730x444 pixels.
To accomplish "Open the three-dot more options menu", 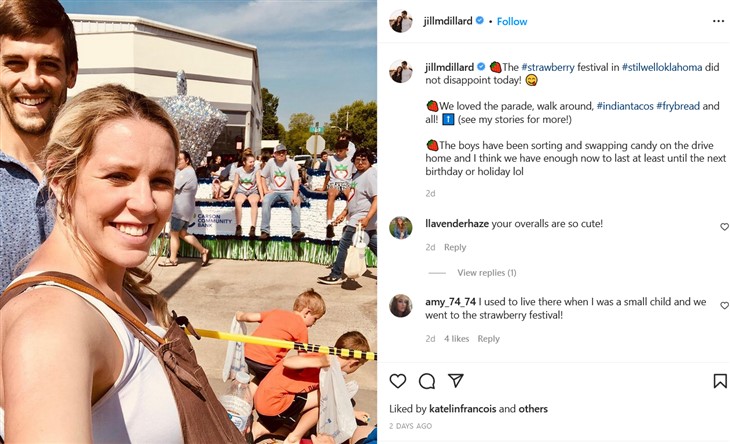I will [x=718, y=21].
